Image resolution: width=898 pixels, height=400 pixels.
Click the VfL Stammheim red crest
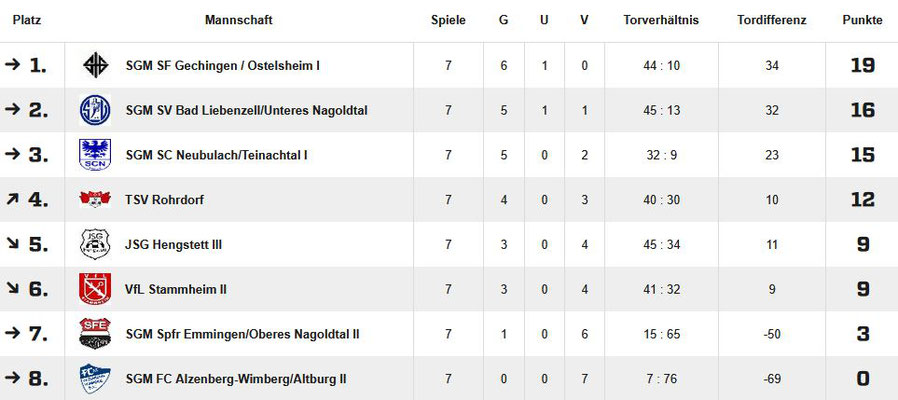coord(95,289)
